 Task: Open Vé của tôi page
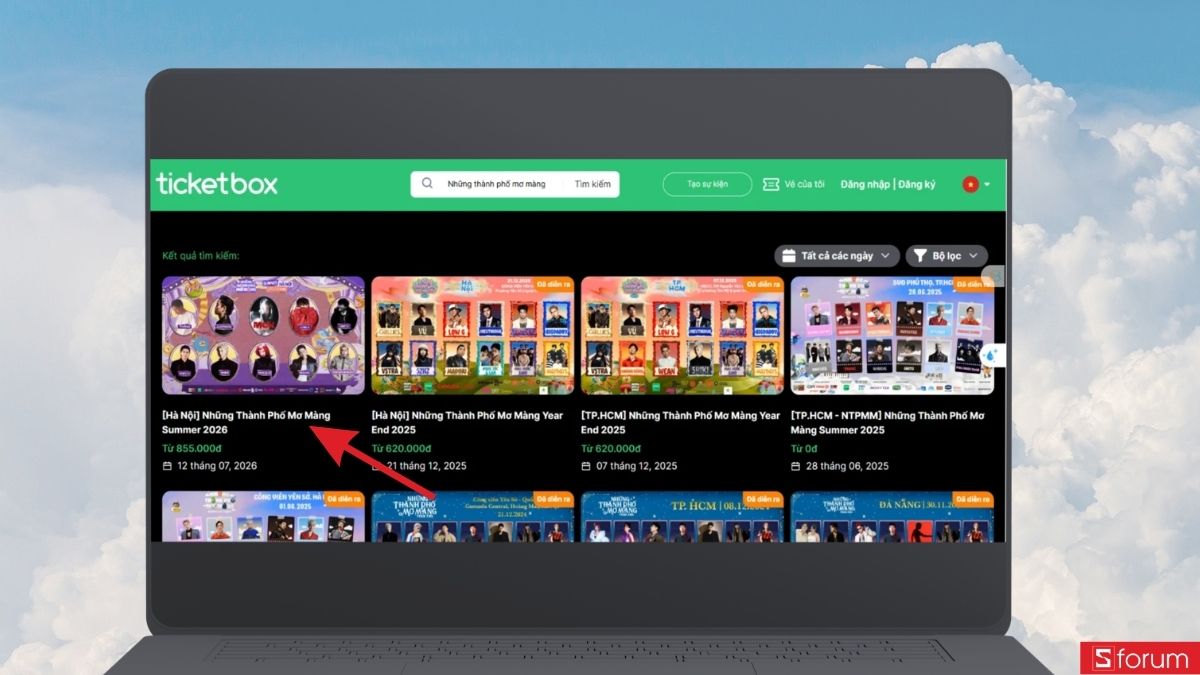coord(804,184)
